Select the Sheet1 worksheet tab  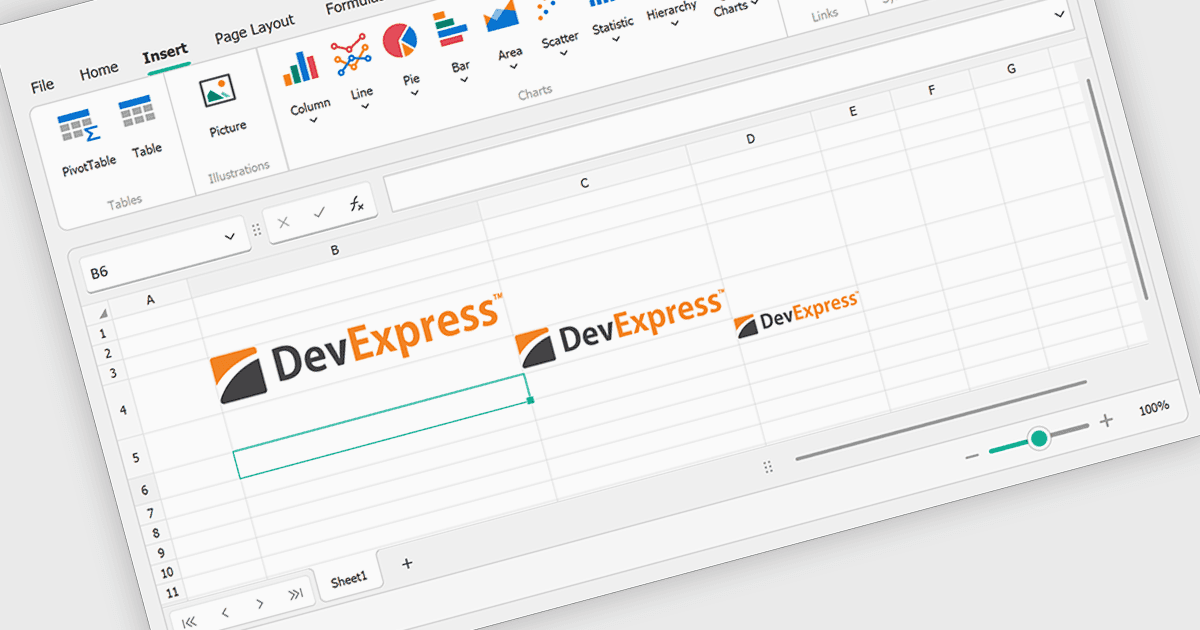coord(349,579)
